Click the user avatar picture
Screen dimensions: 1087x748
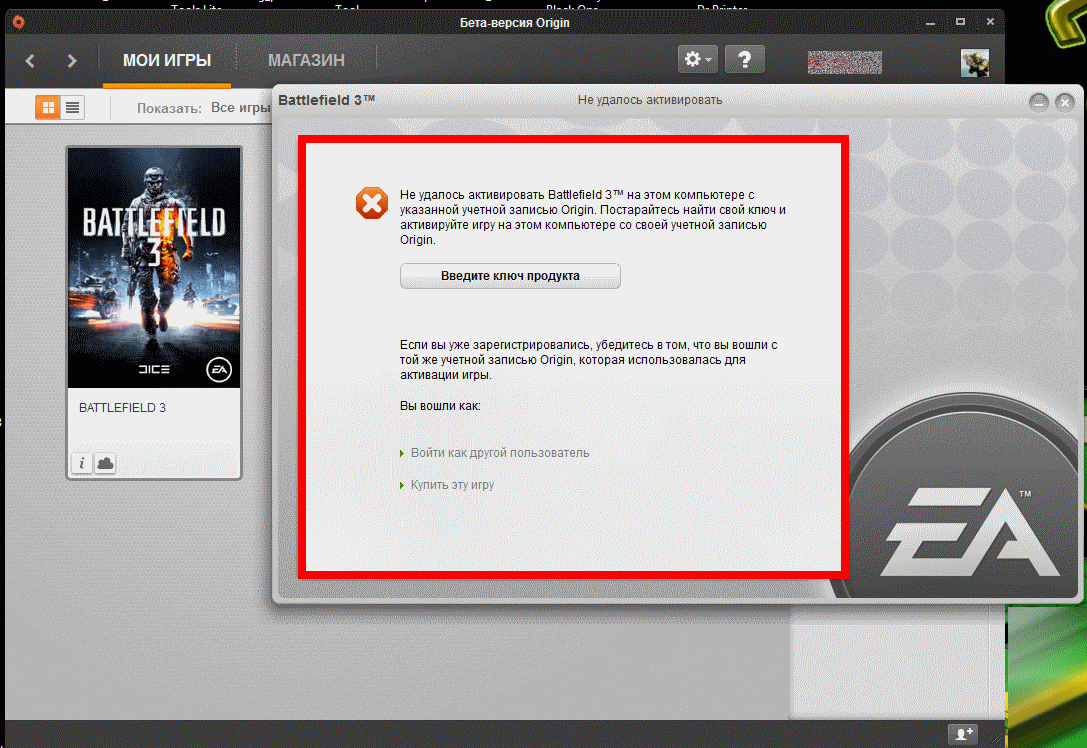click(975, 63)
